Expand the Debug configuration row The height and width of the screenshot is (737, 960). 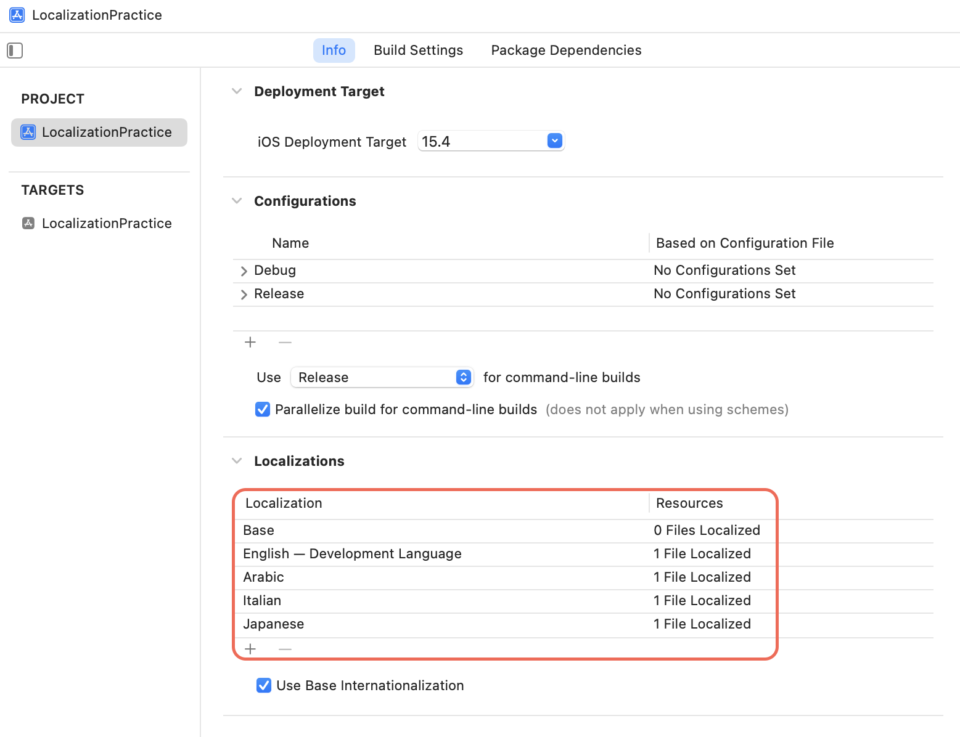(243, 270)
